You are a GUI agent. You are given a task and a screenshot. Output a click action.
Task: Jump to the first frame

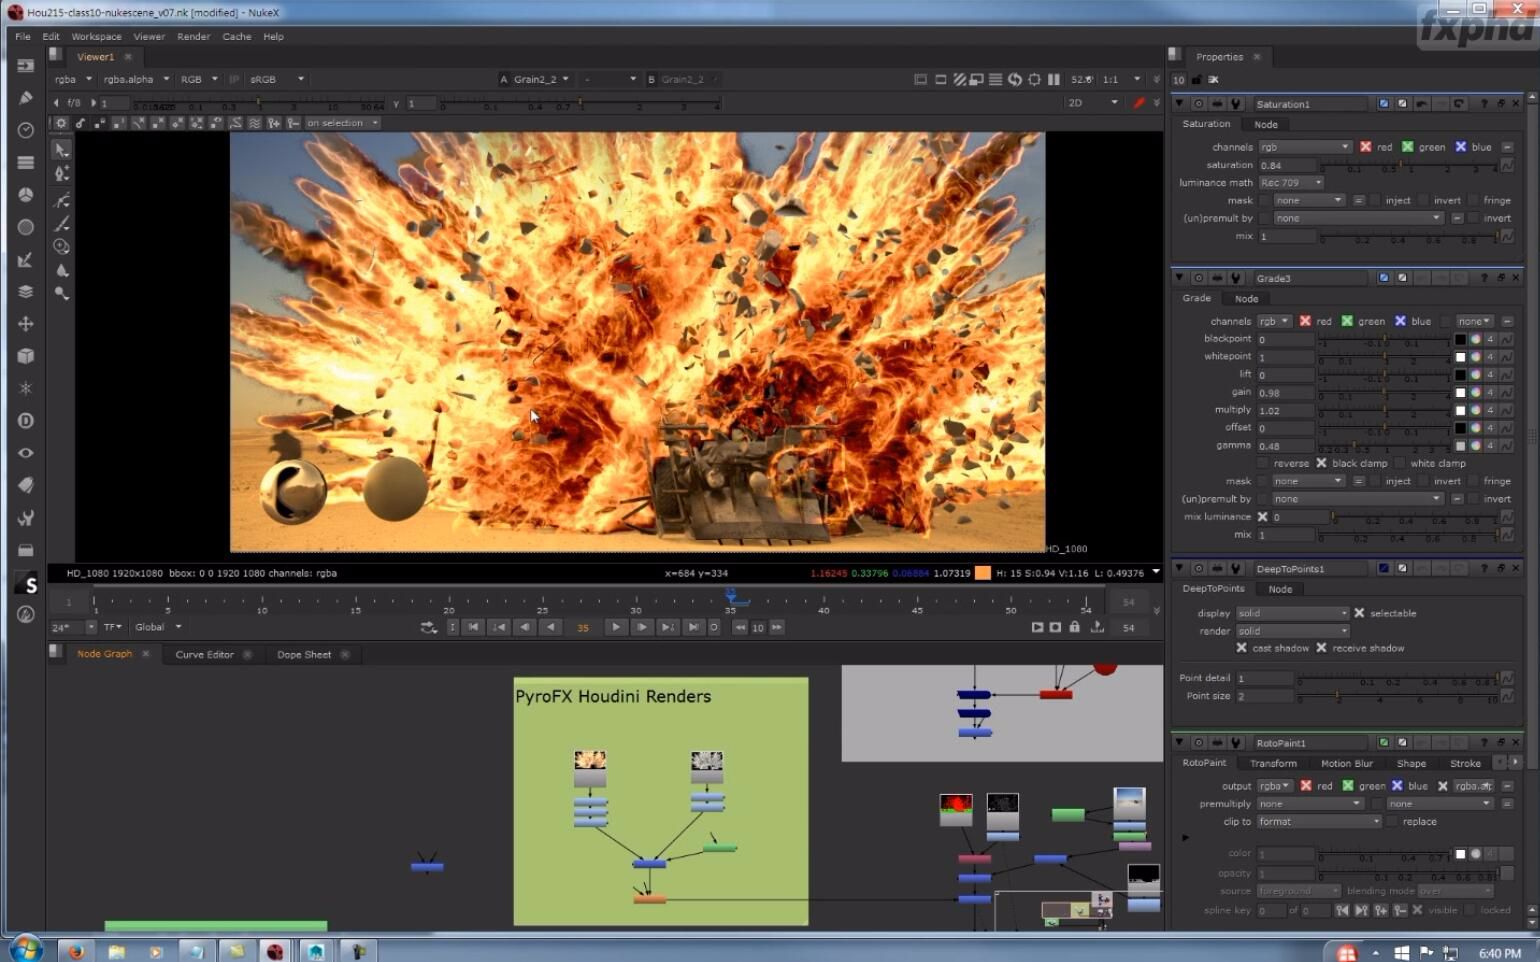click(473, 627)
